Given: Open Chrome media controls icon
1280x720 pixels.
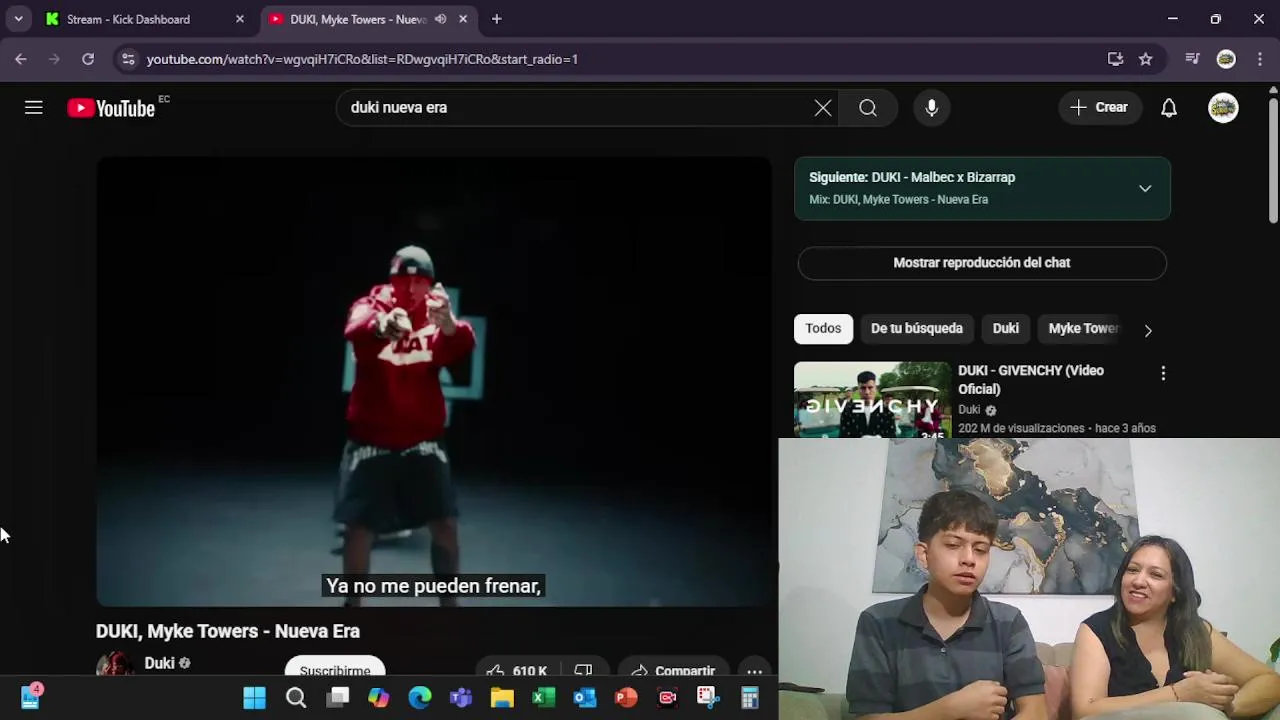Looking at the screenshot, I should click(1192, 59).
